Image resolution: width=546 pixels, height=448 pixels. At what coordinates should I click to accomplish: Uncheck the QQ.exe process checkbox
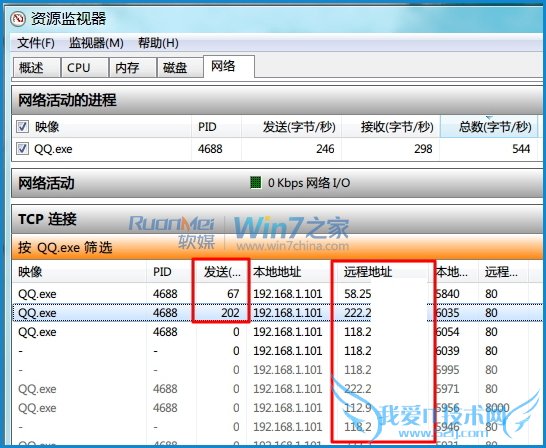click(x=22, y=149)
